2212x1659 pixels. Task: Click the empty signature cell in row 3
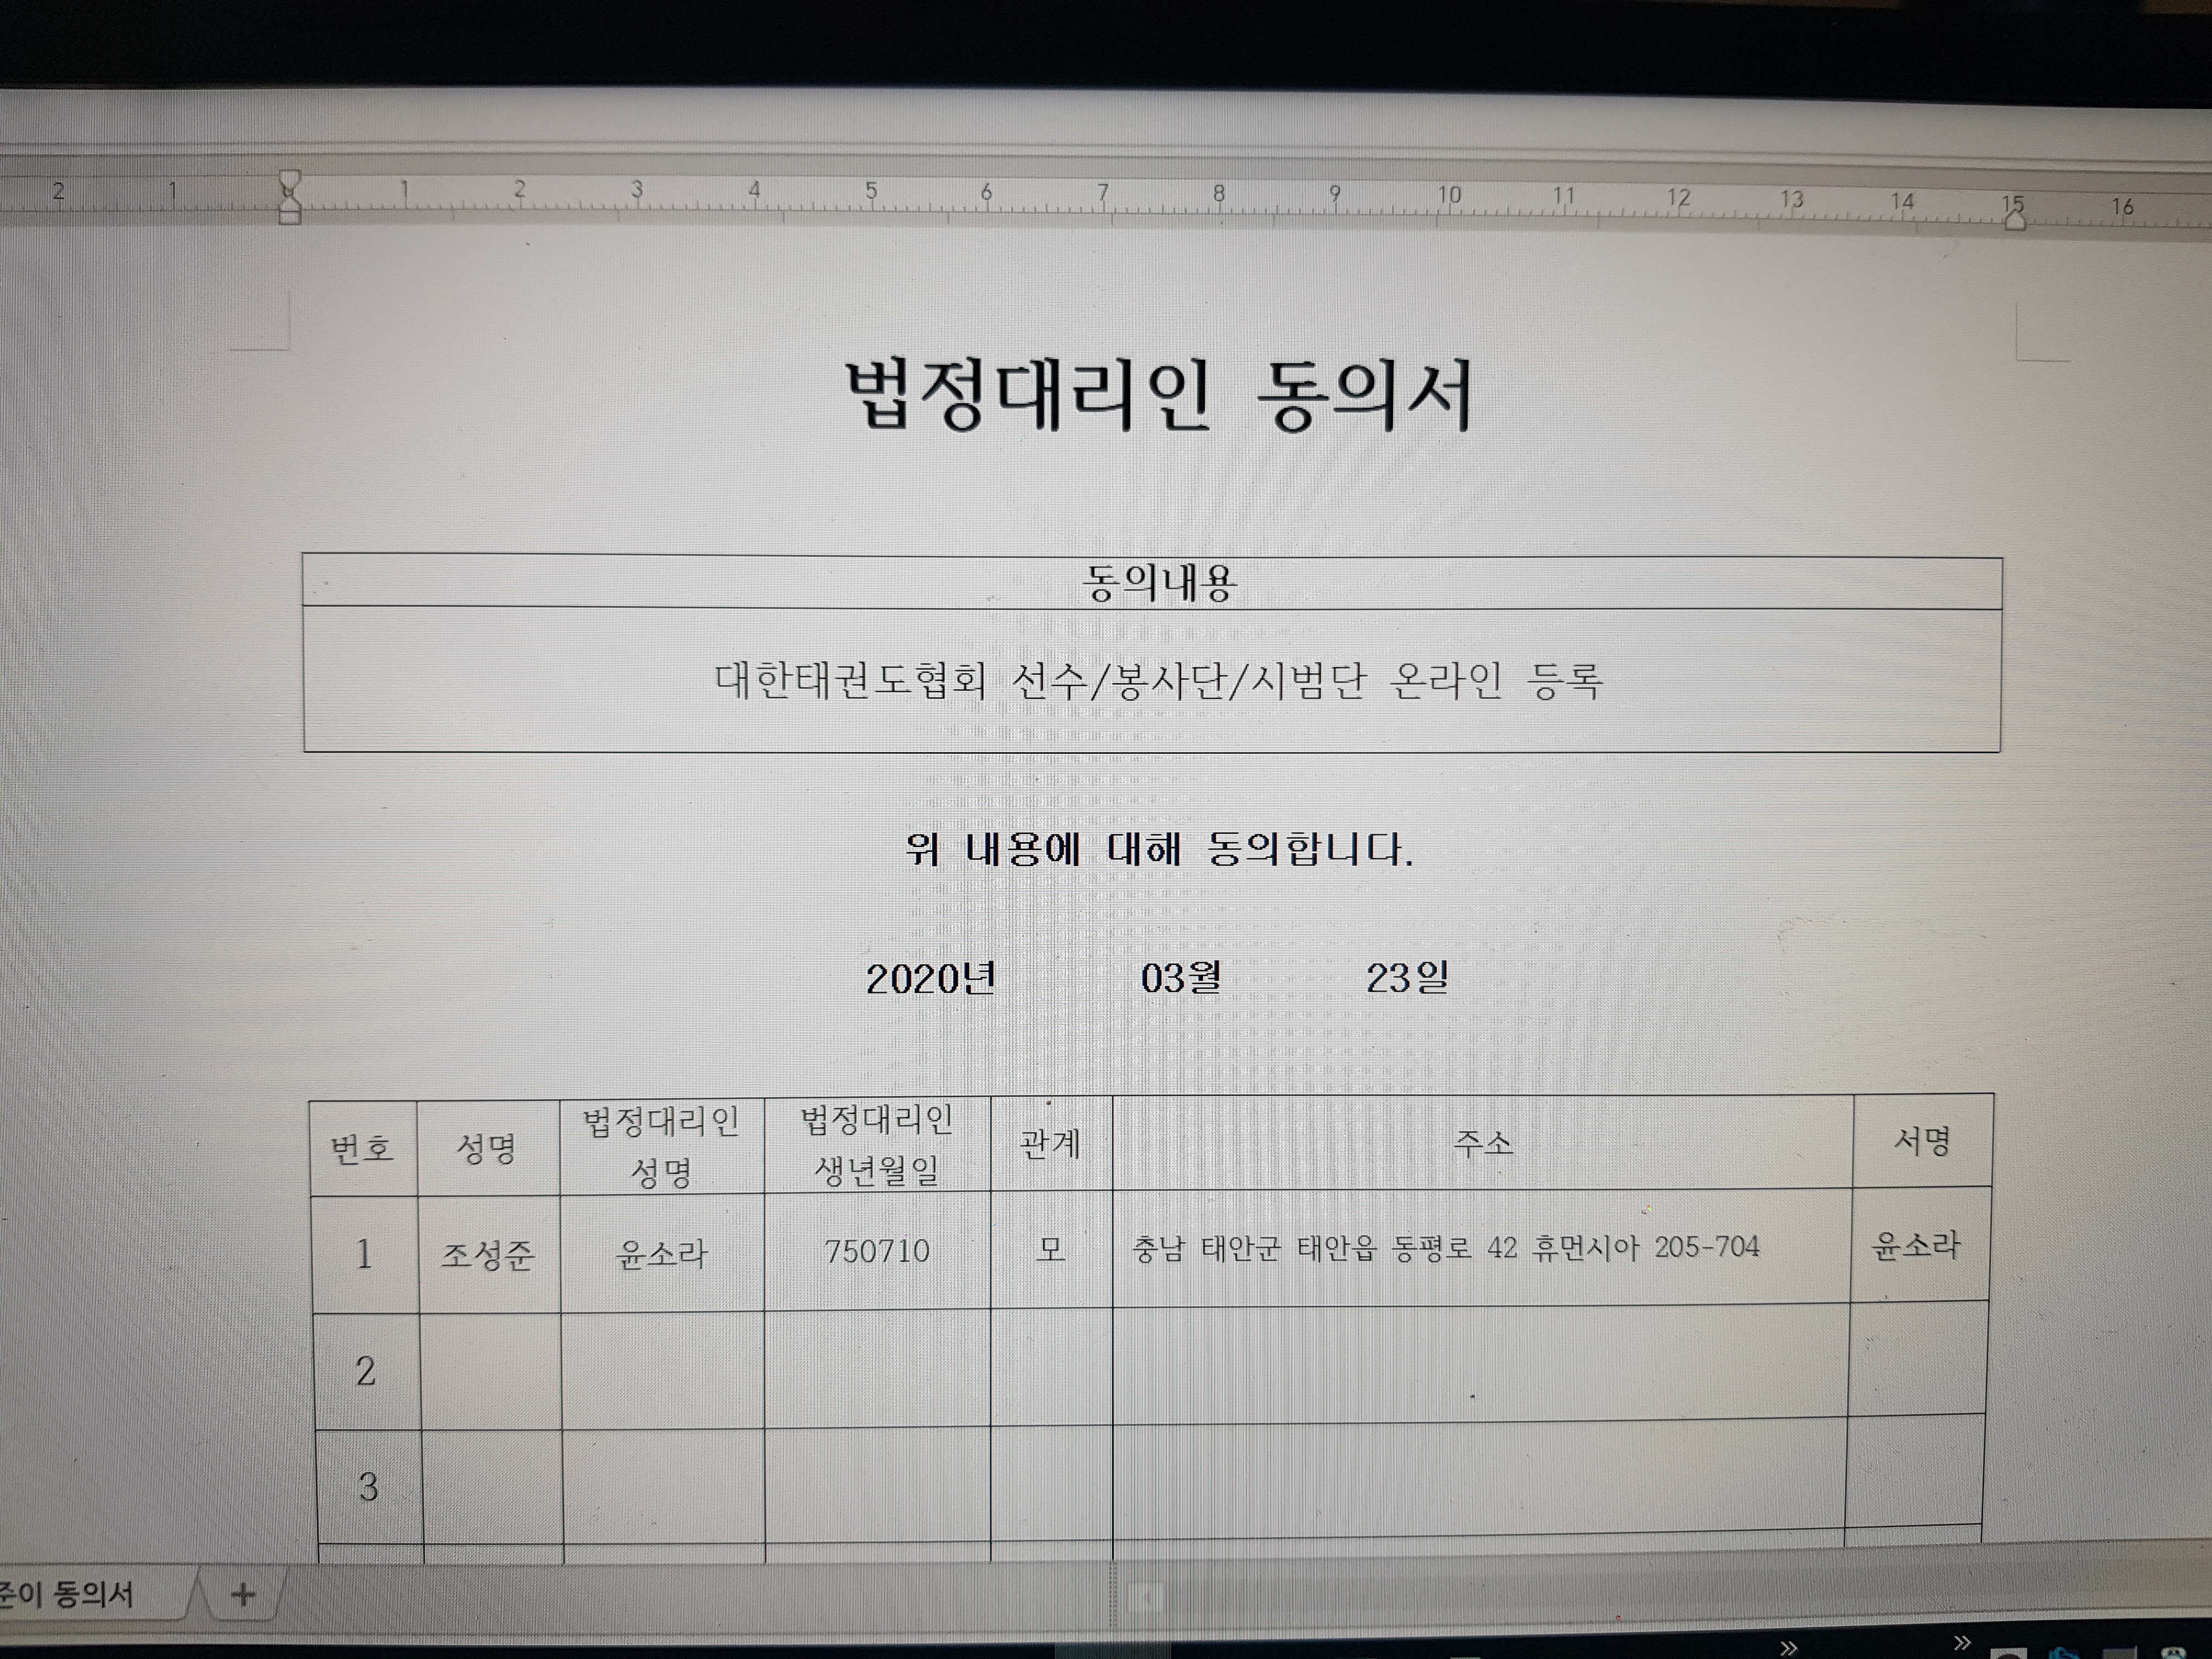1914,1470
